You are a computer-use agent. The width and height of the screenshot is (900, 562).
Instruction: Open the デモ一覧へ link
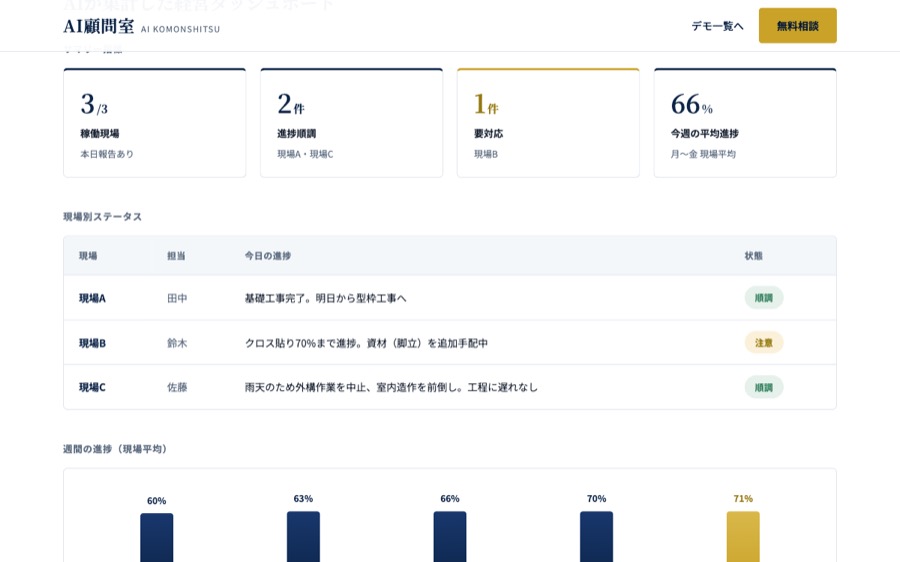click(x=717, y=26)
